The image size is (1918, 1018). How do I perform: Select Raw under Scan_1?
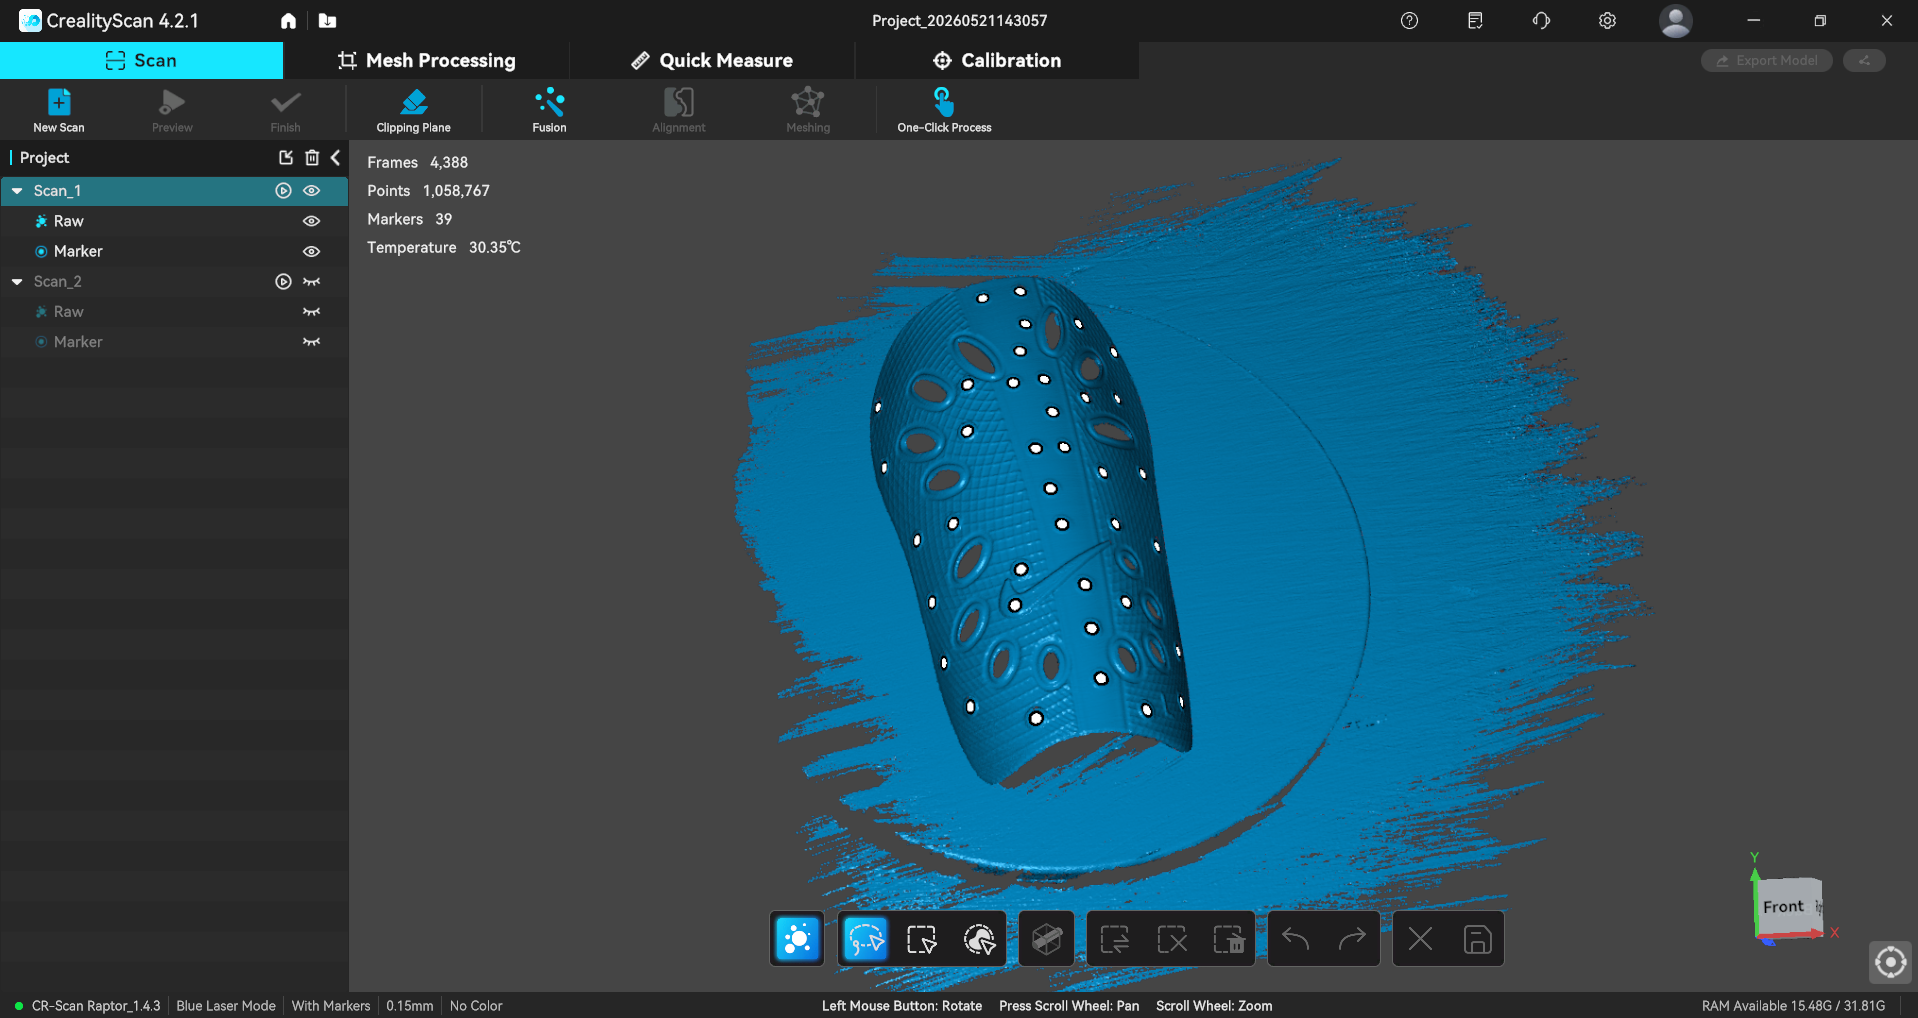174,221
